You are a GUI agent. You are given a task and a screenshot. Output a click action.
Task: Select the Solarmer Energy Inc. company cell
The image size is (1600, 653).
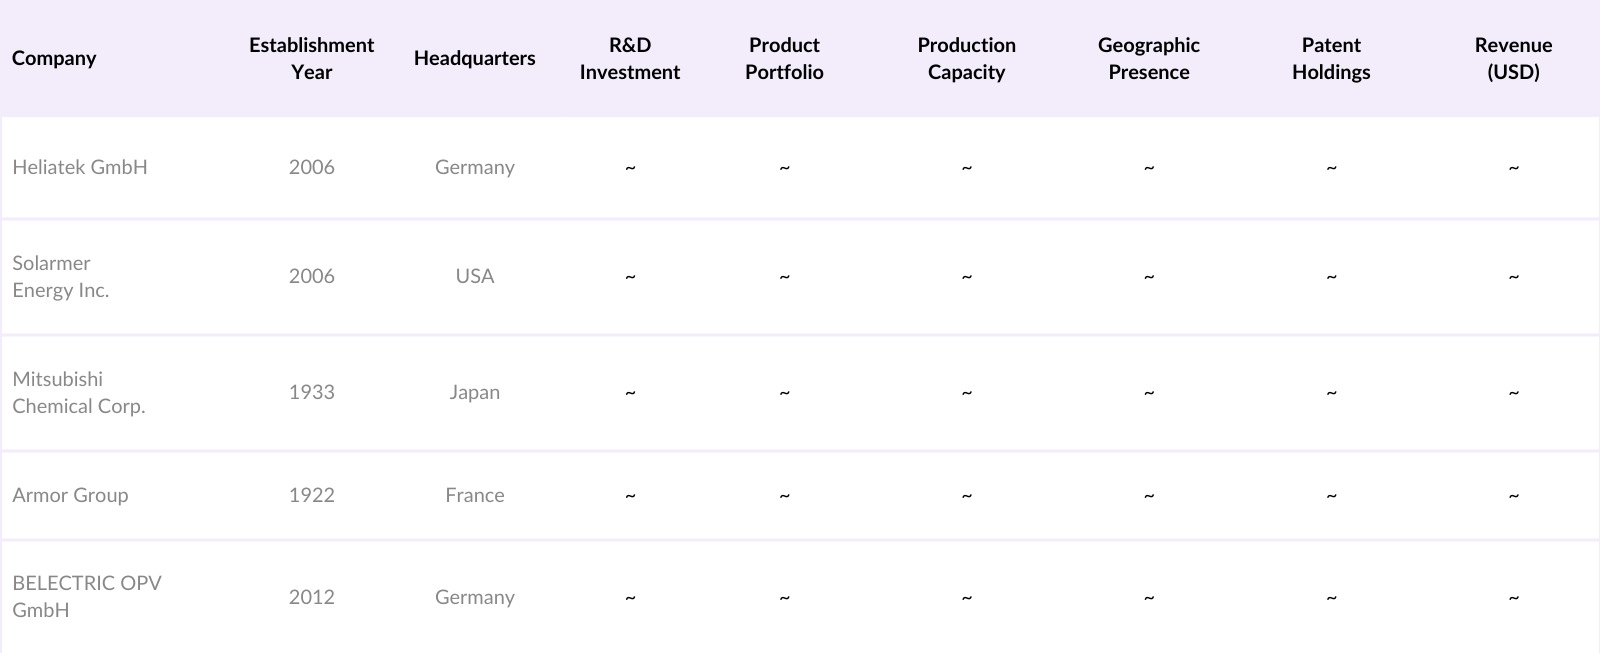pyautogui.click(x=61, y=276)
